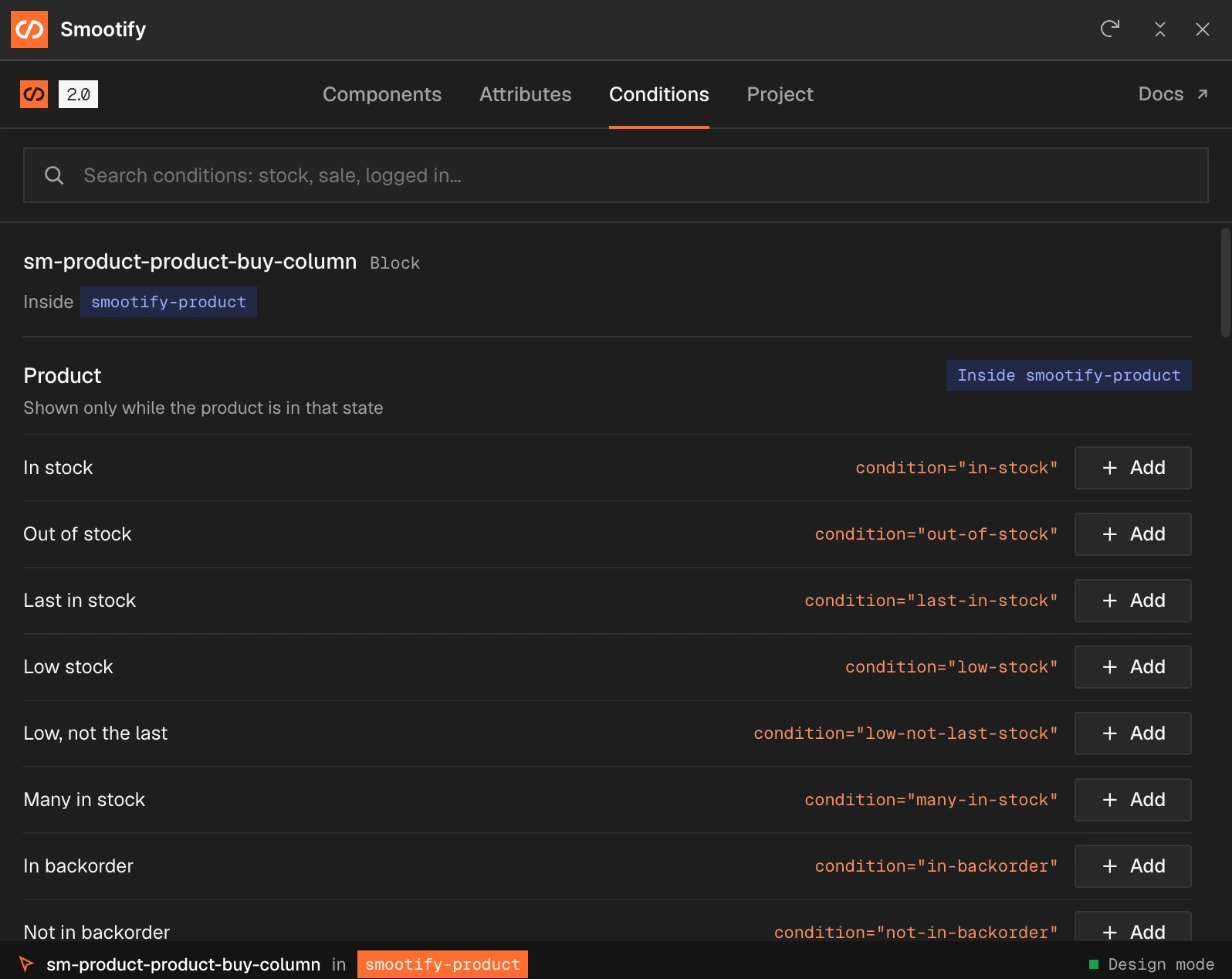Select the Conditions tab
This screenshot has width=1232, height=979.
point(659,94)
